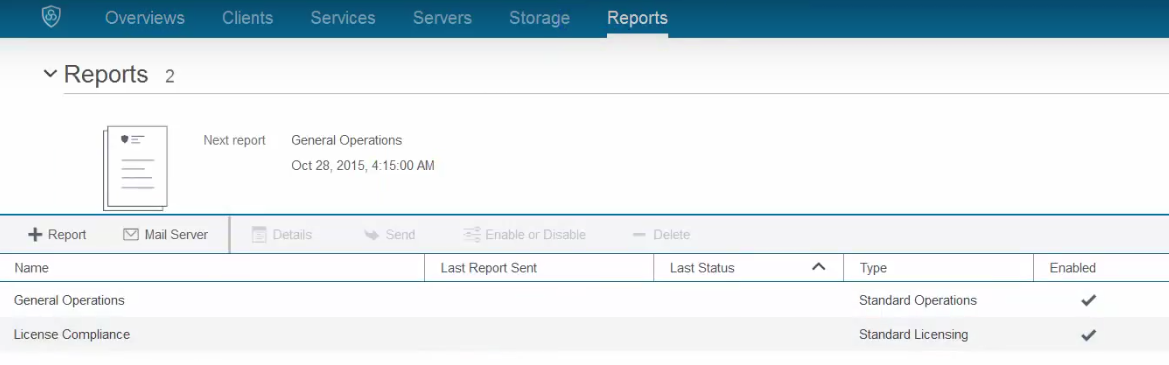Click the Delete minus icon

[x=638, y=235]
